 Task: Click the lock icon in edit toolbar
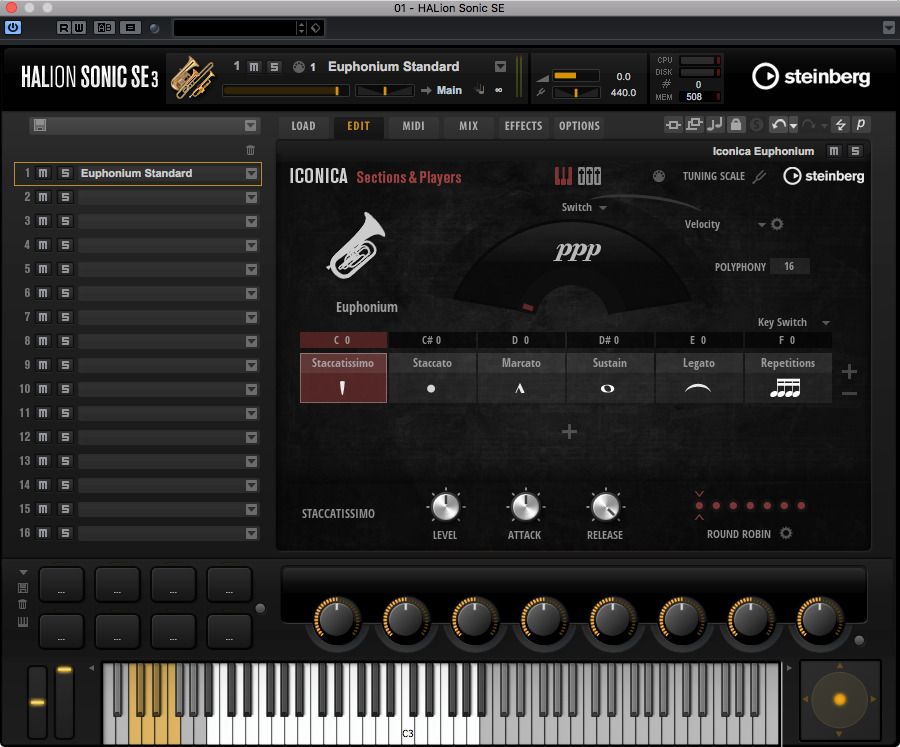(735, 125)
